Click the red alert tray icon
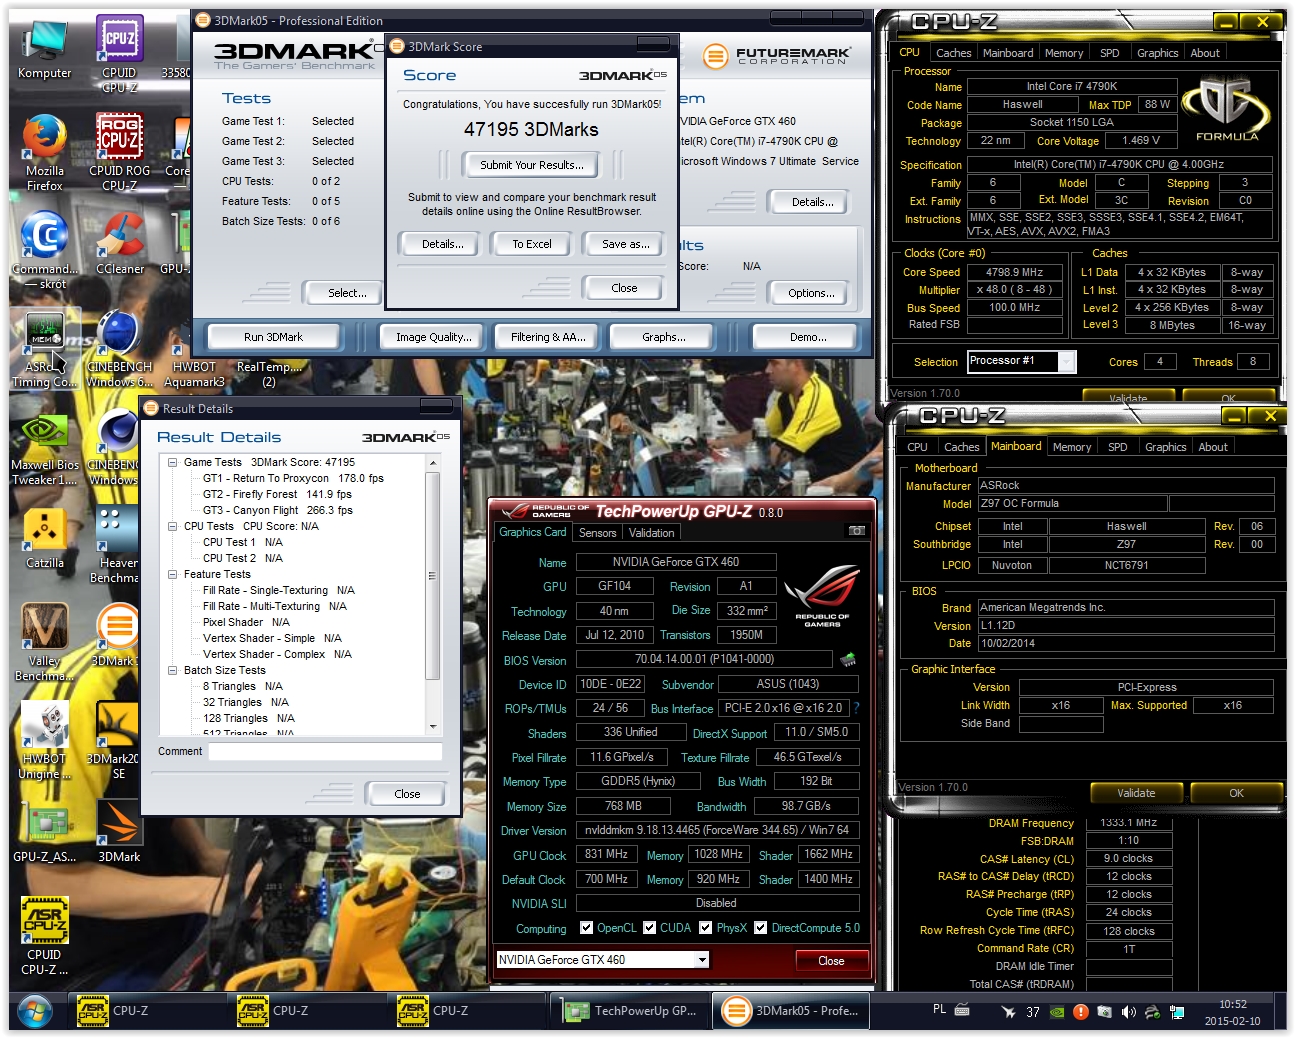1295x1038 pixels. pyautogui.click(x=1080, y=1012)
